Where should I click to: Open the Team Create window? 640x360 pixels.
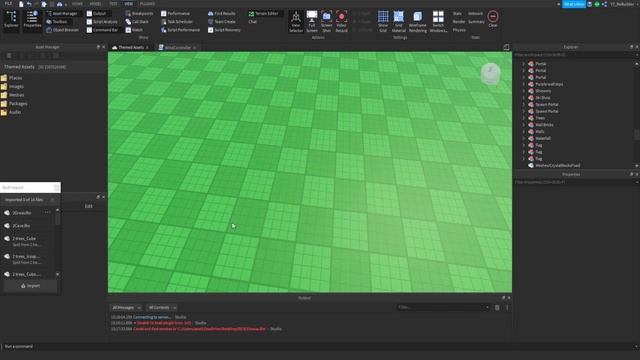(222, 22)
